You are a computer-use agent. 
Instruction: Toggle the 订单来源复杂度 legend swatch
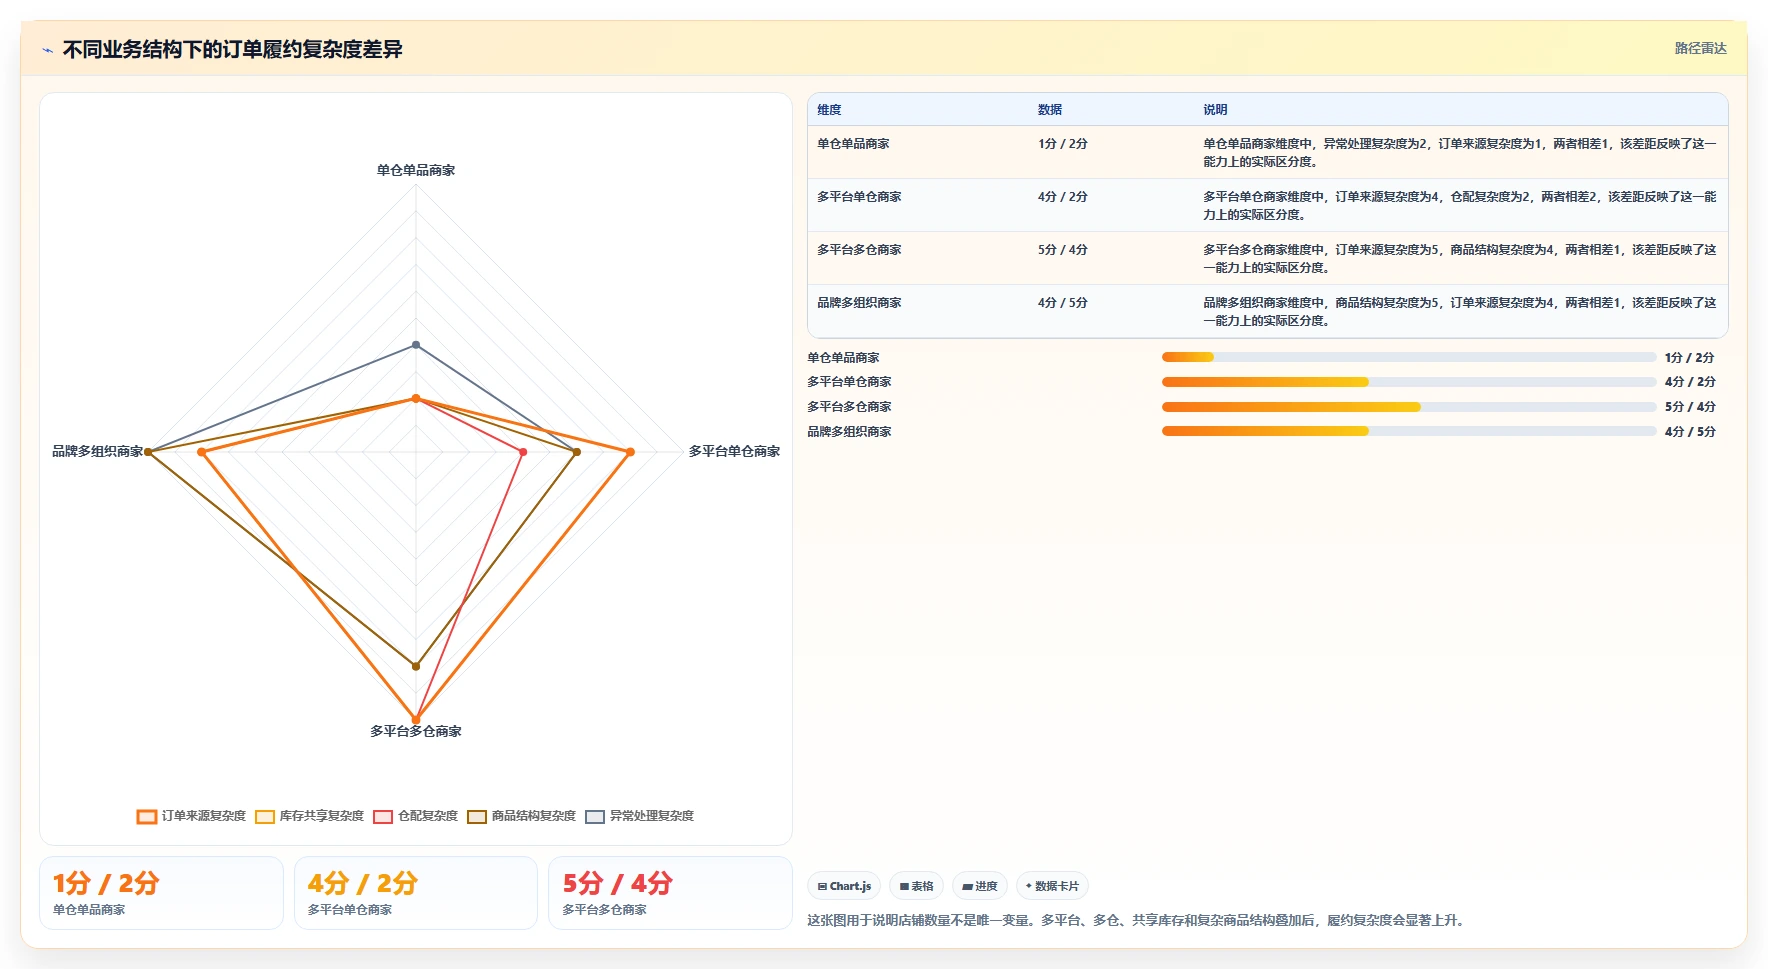(147, 816)
